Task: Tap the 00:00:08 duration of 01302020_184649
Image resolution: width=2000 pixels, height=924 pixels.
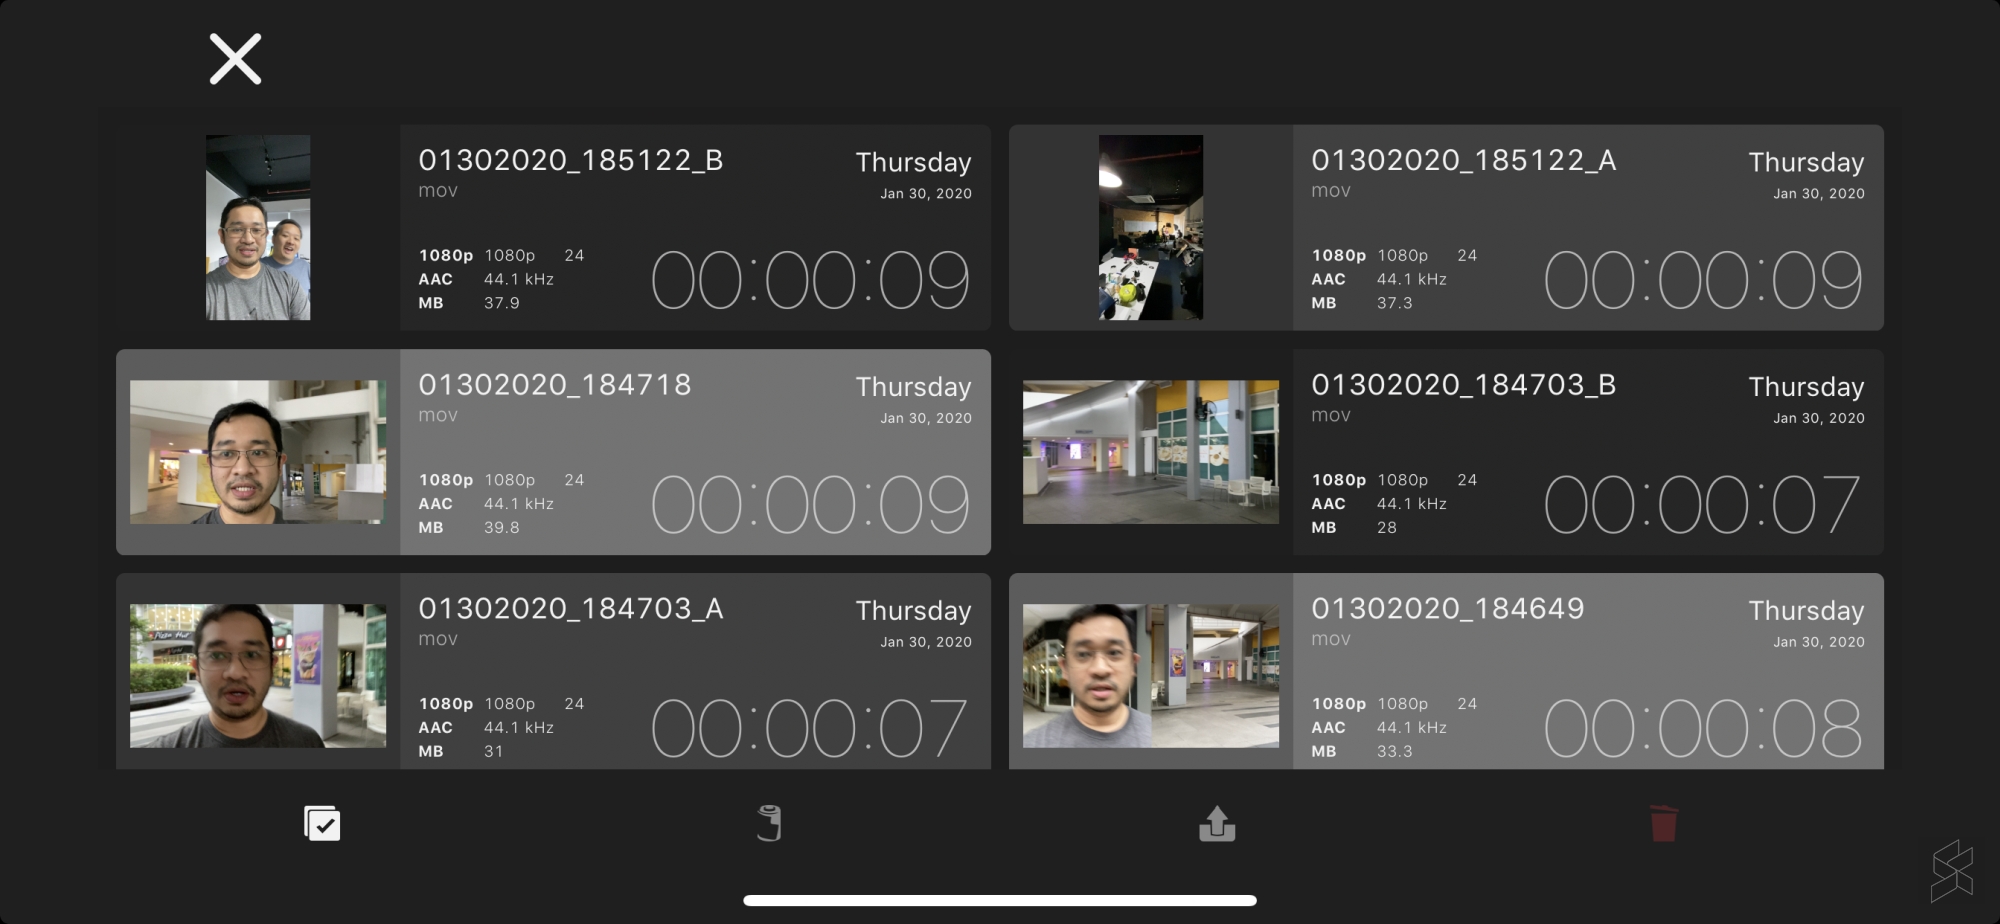Action: [x=1702, y=728]
